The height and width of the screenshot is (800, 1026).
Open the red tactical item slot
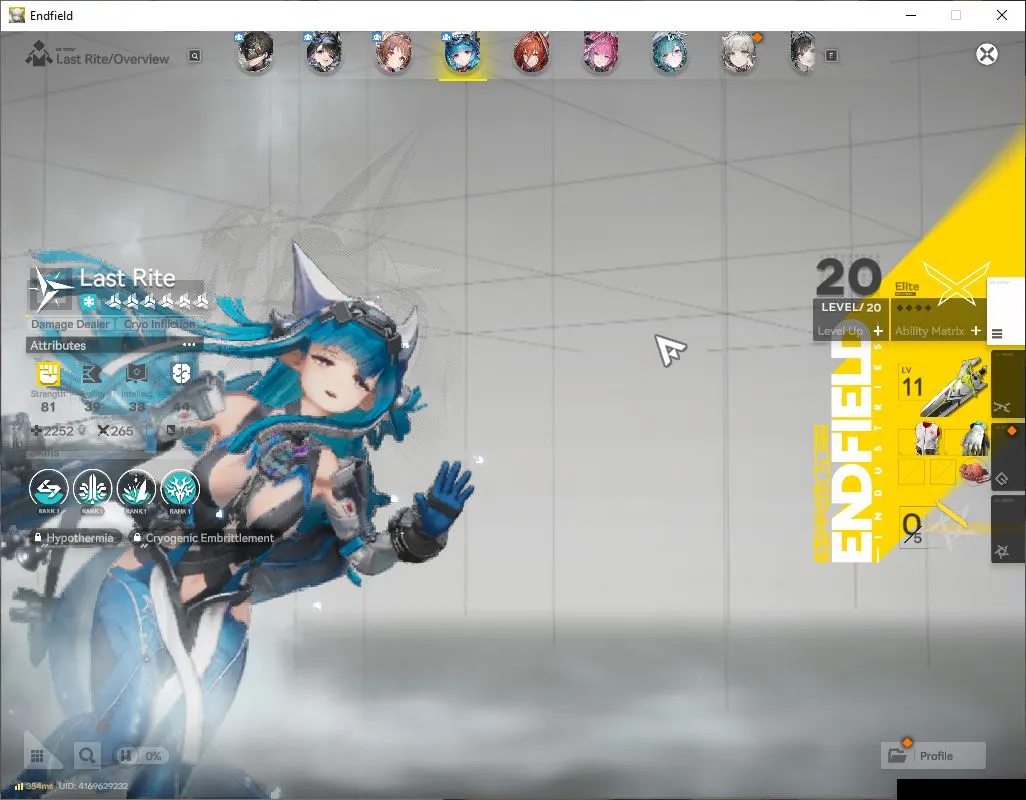click(x=974, y=471)
